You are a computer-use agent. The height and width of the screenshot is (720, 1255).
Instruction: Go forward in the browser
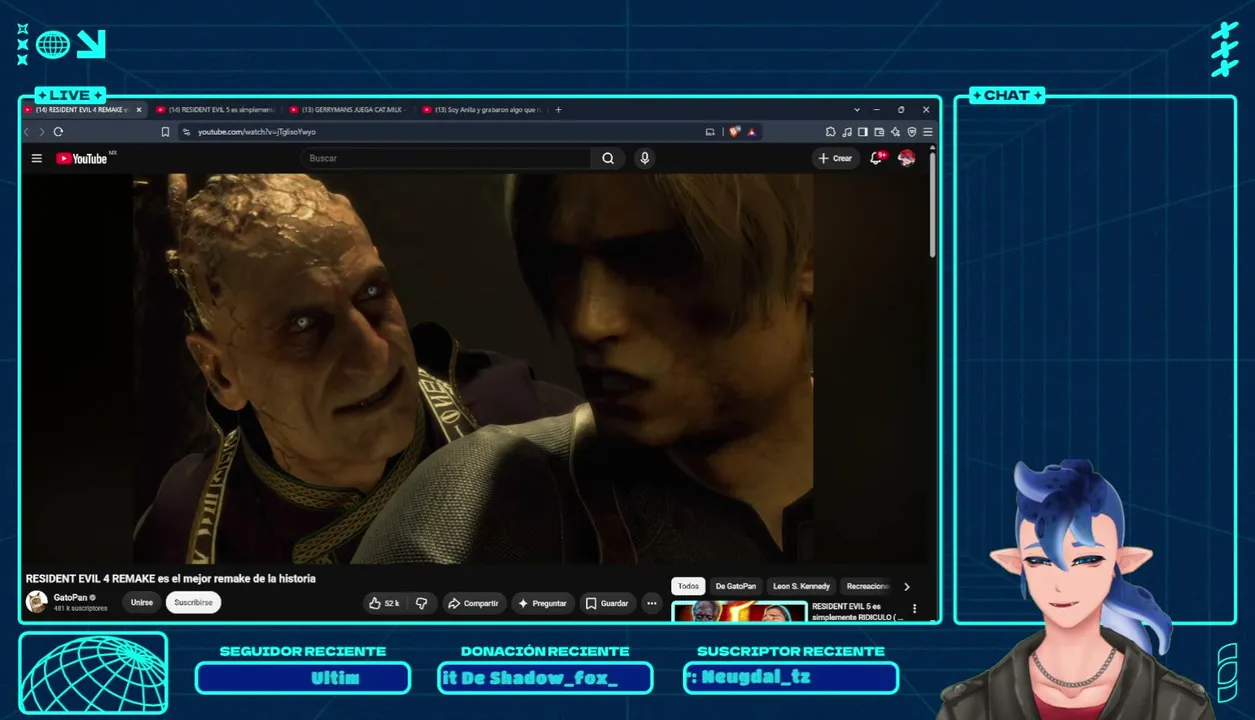coord(41,131)
